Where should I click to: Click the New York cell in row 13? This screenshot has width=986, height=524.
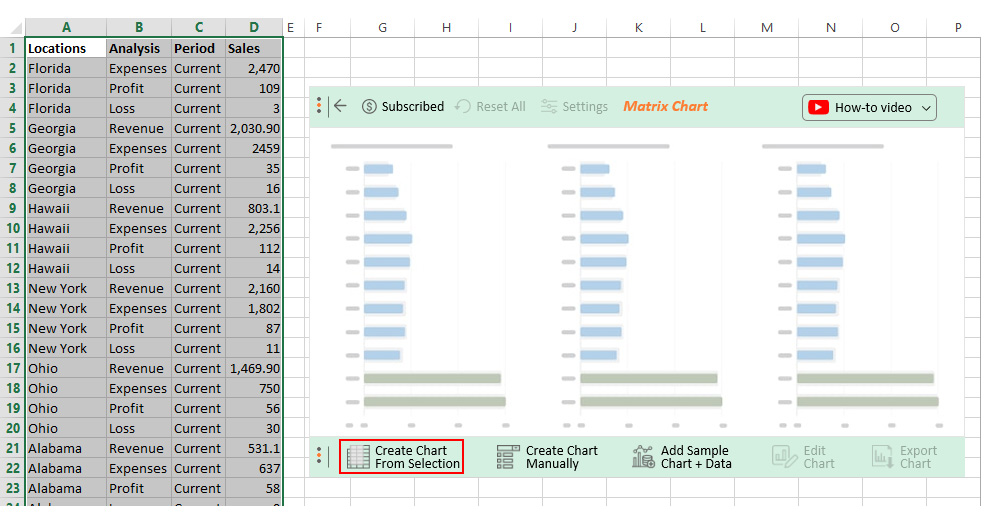click(x=66, y=288)
